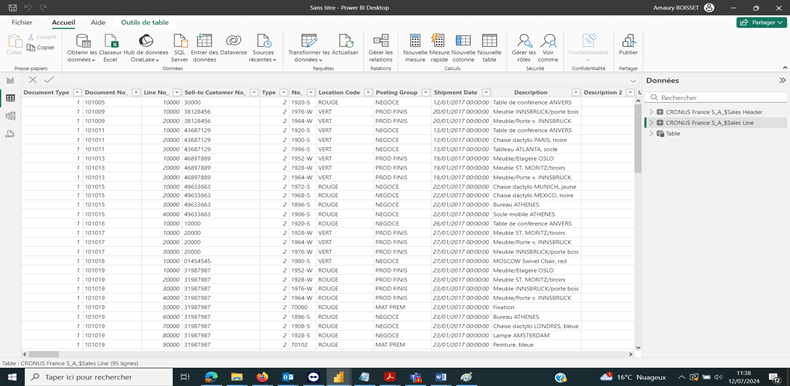The image size is (790, 386).
Task: Click the Rechercher field in Données pane
Action: pyautogui.click(x=716, y=98)
